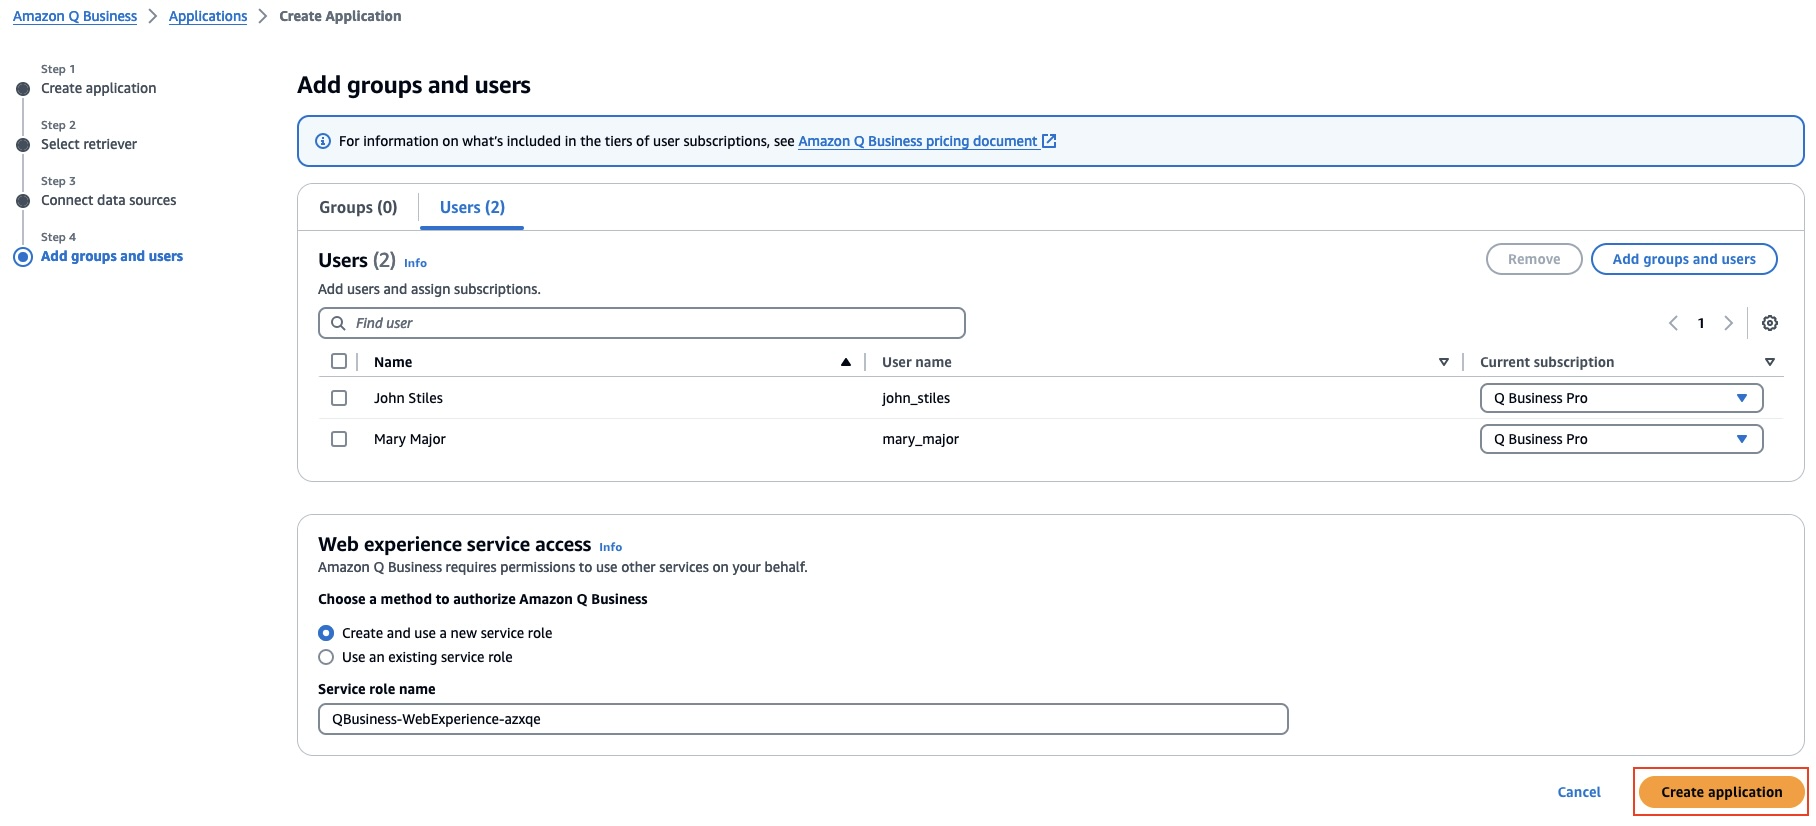1816x826 pixels.
Task: Click the Find user search magnifier icon
Action: point(338,323)
